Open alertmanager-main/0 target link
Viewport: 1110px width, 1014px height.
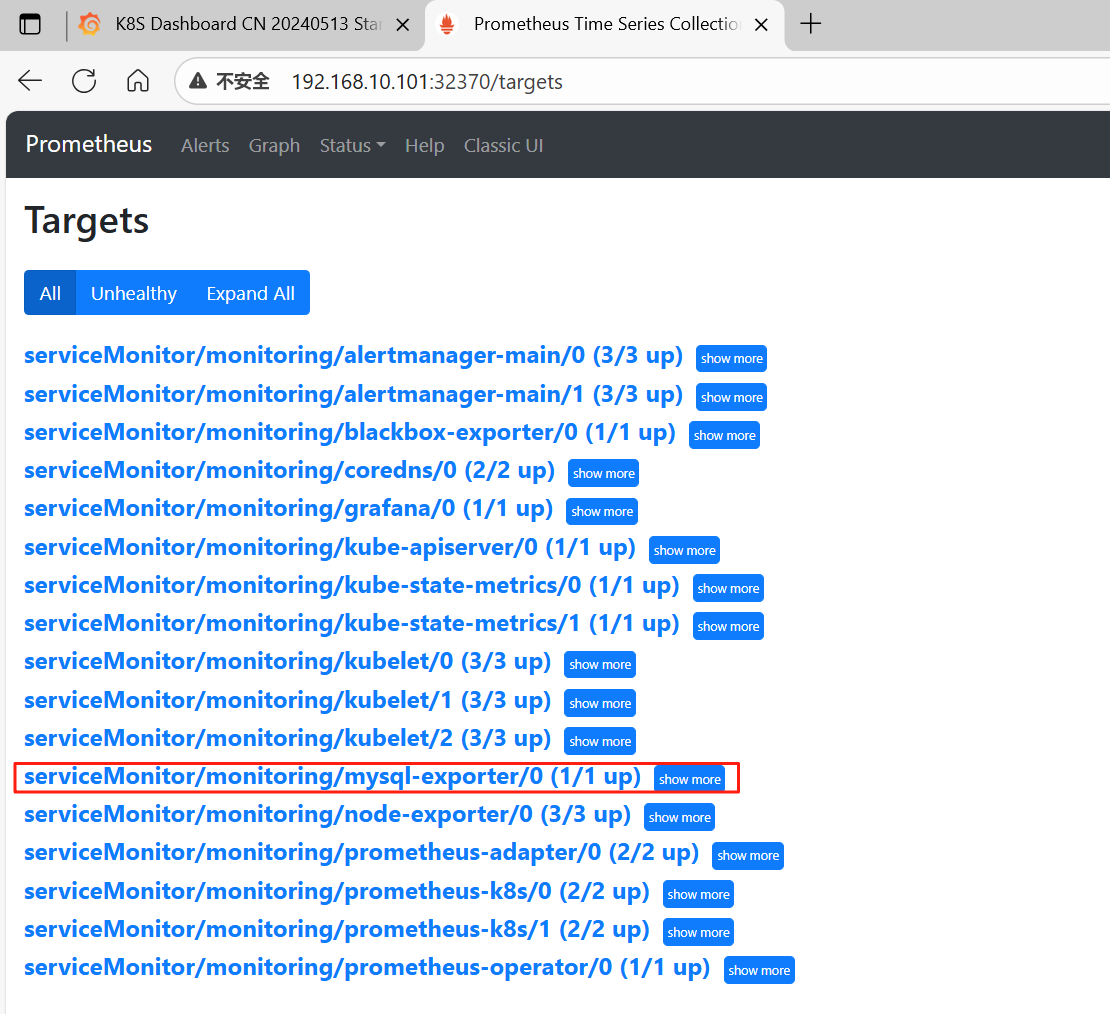[x=353, y=355]
